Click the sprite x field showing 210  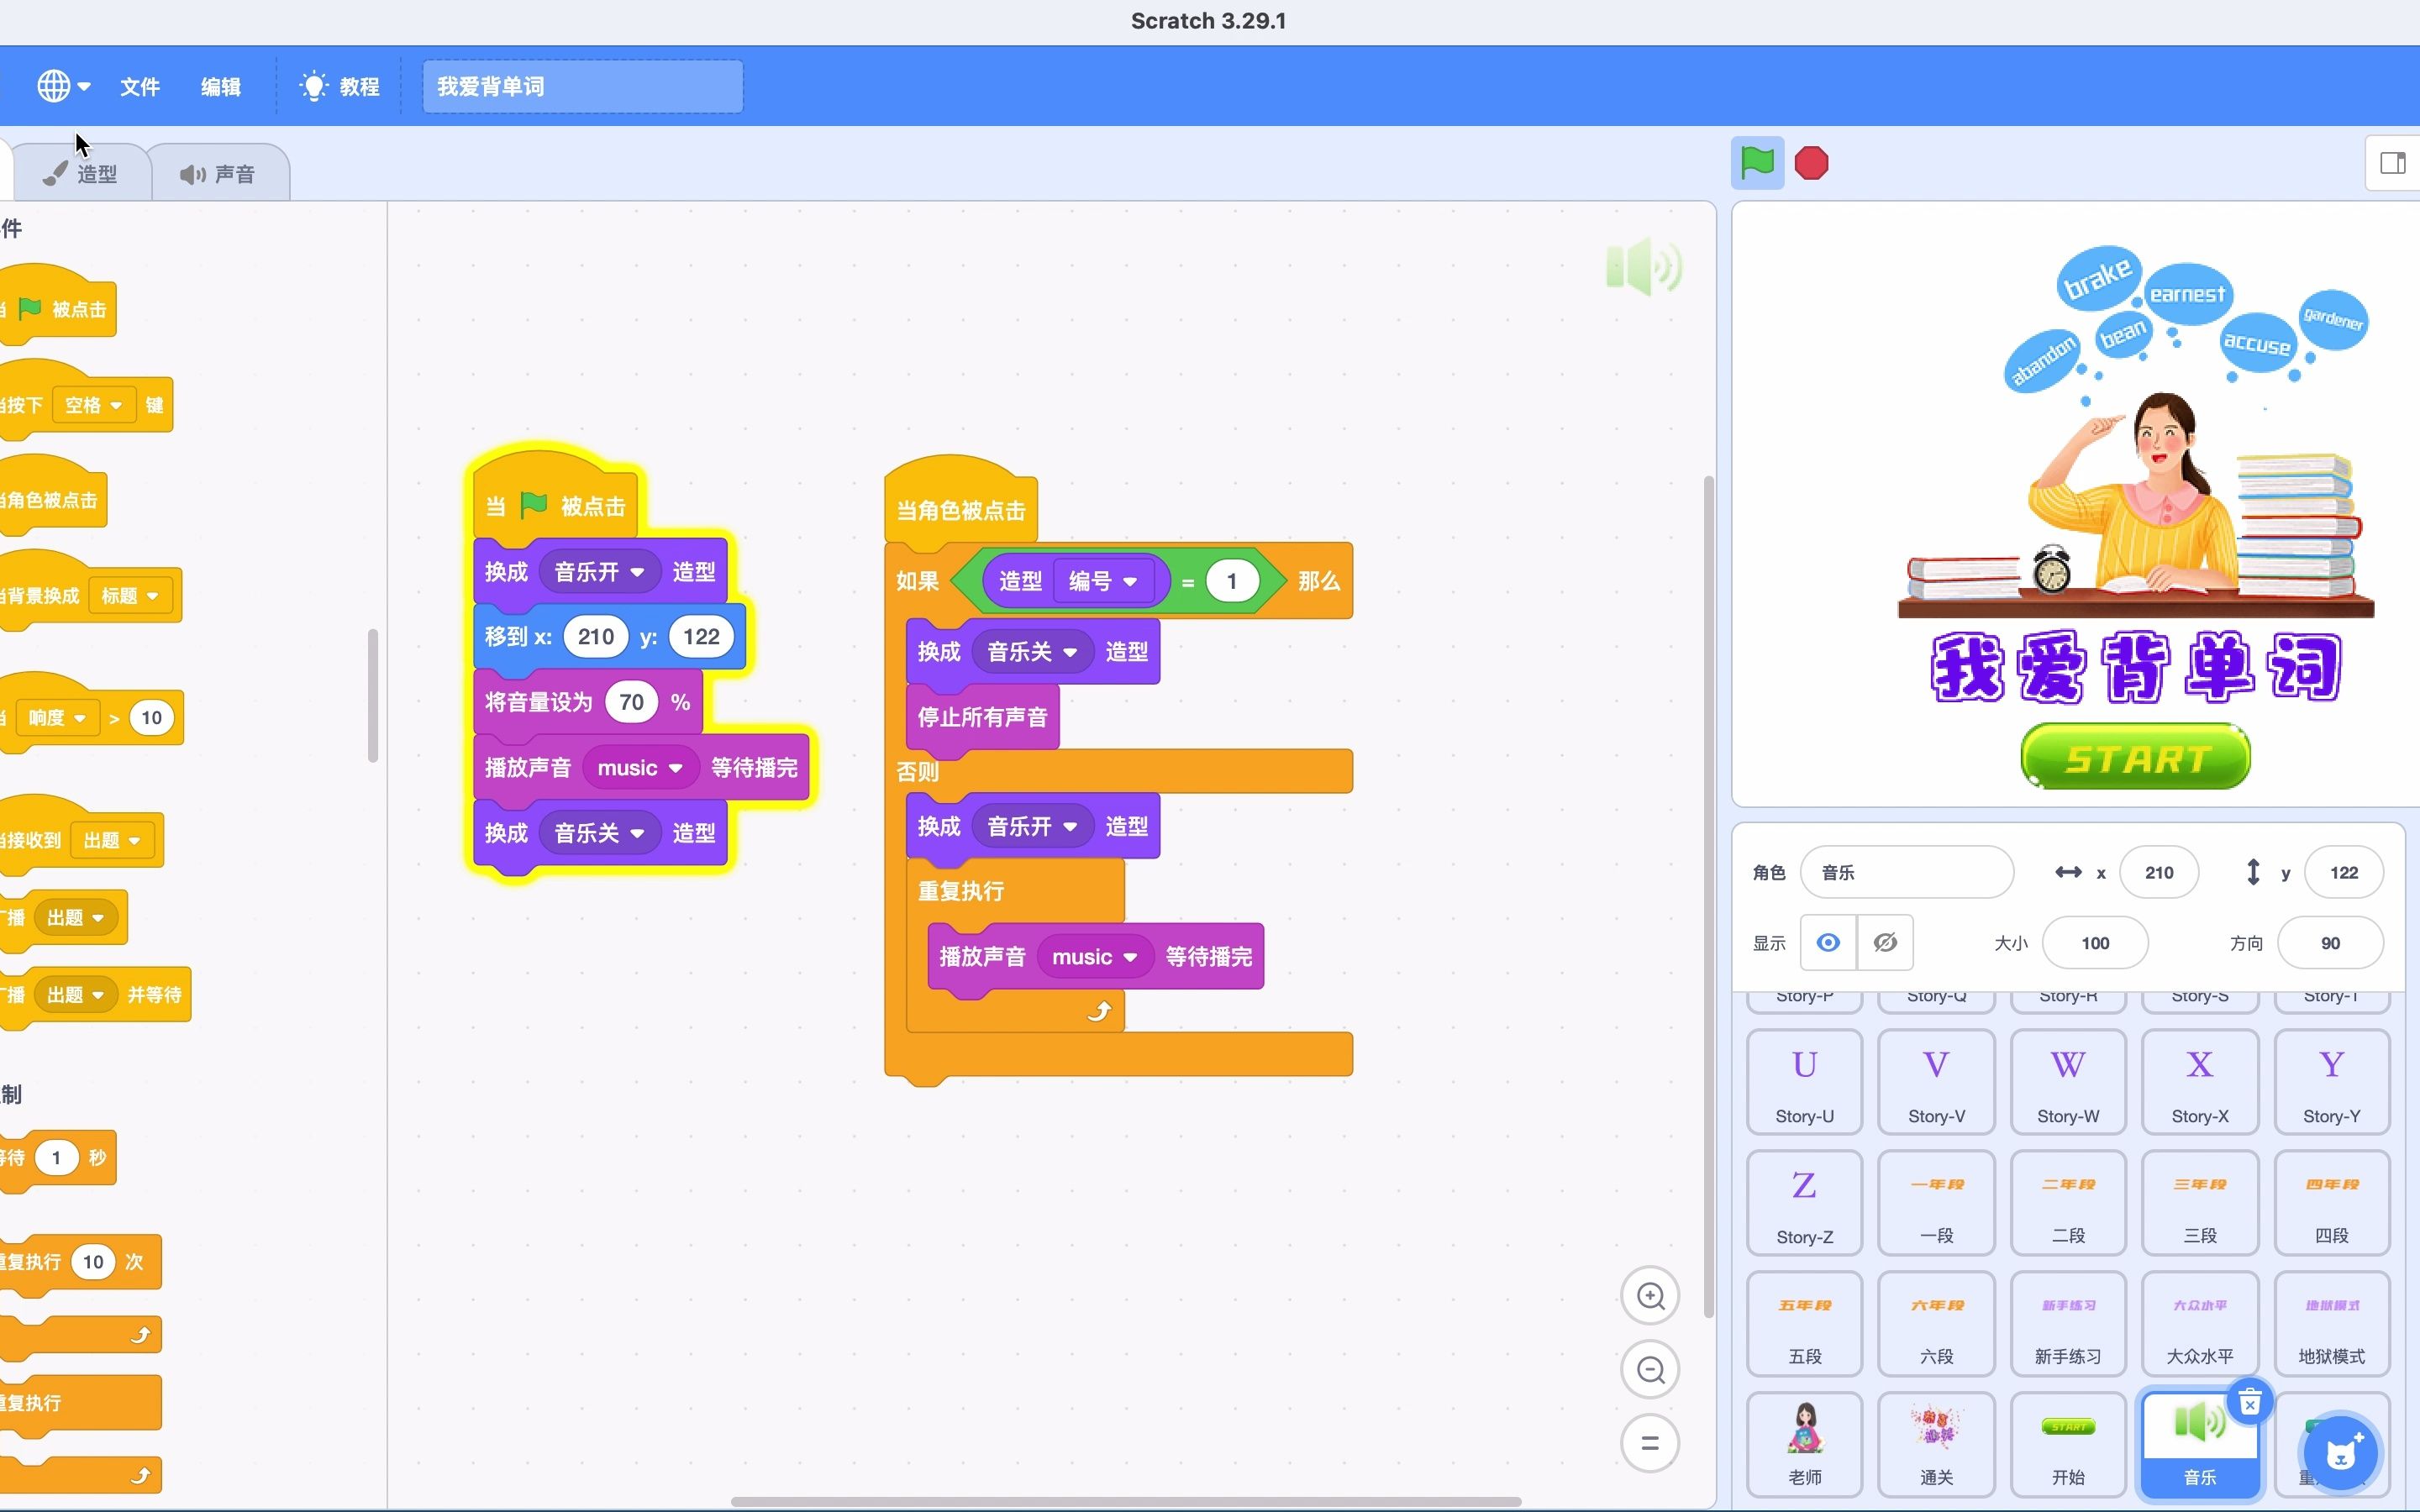[2159, 872]
